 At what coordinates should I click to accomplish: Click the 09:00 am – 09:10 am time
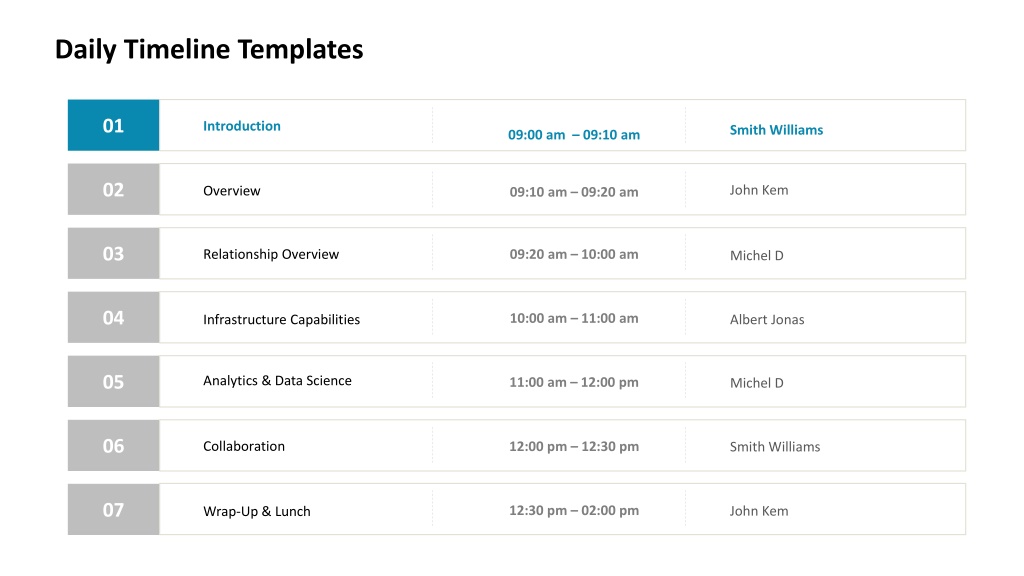[574, 135]
